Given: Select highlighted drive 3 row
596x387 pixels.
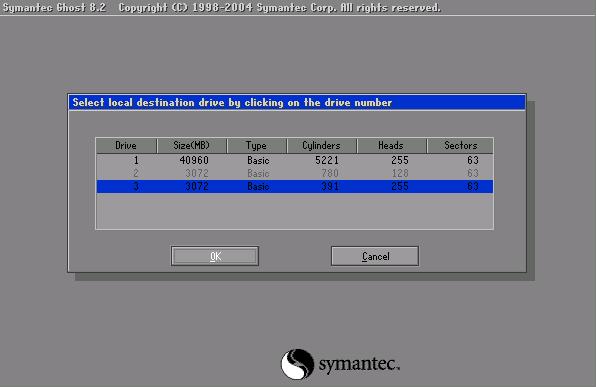Looking at the screenshot, I should pyautogui.click(x=295, y=186).
